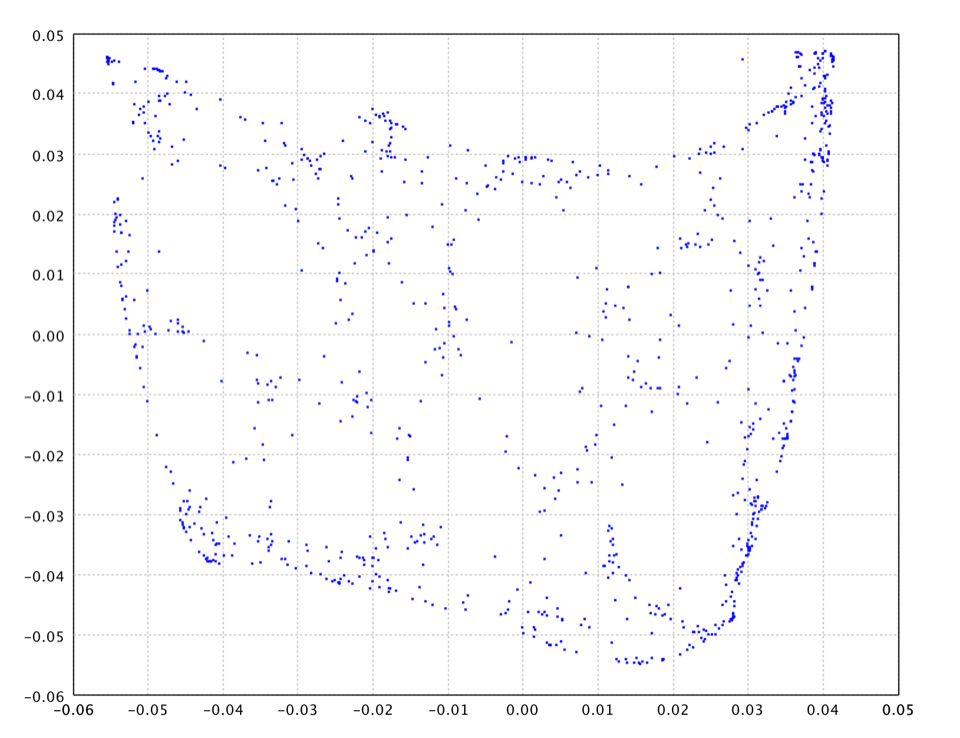Click the y-axis tick label −0.05
The height and width of the screenshot is (738, 960).
pos(44,636)
